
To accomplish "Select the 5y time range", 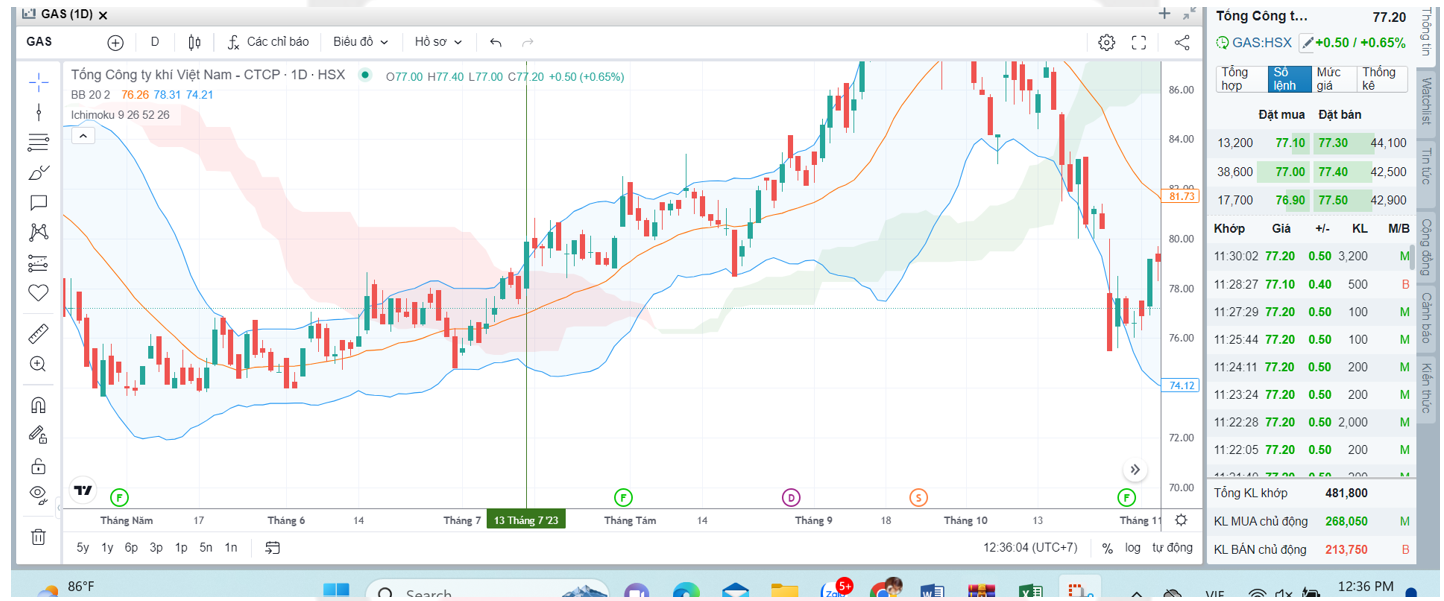I will pyautogui.click(x=83, y=547).
